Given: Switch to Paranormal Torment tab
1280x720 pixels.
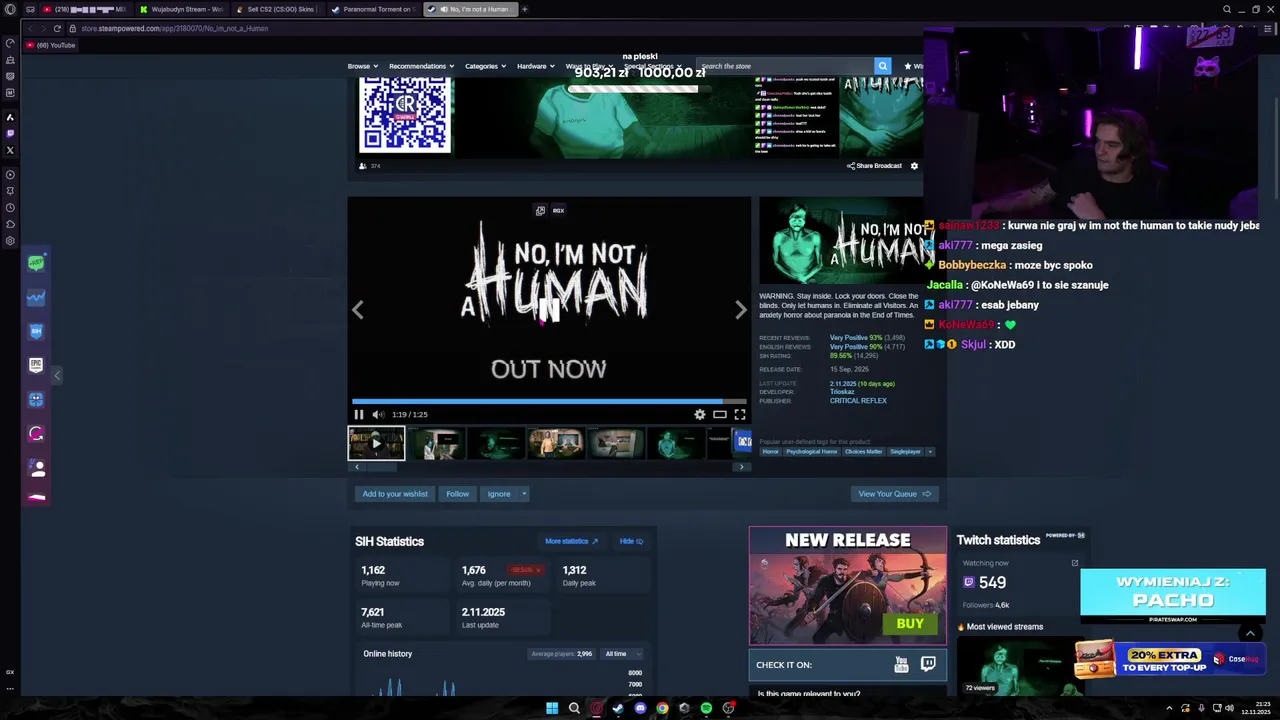Looking at the screenshot, I should [x=373, y=9].
